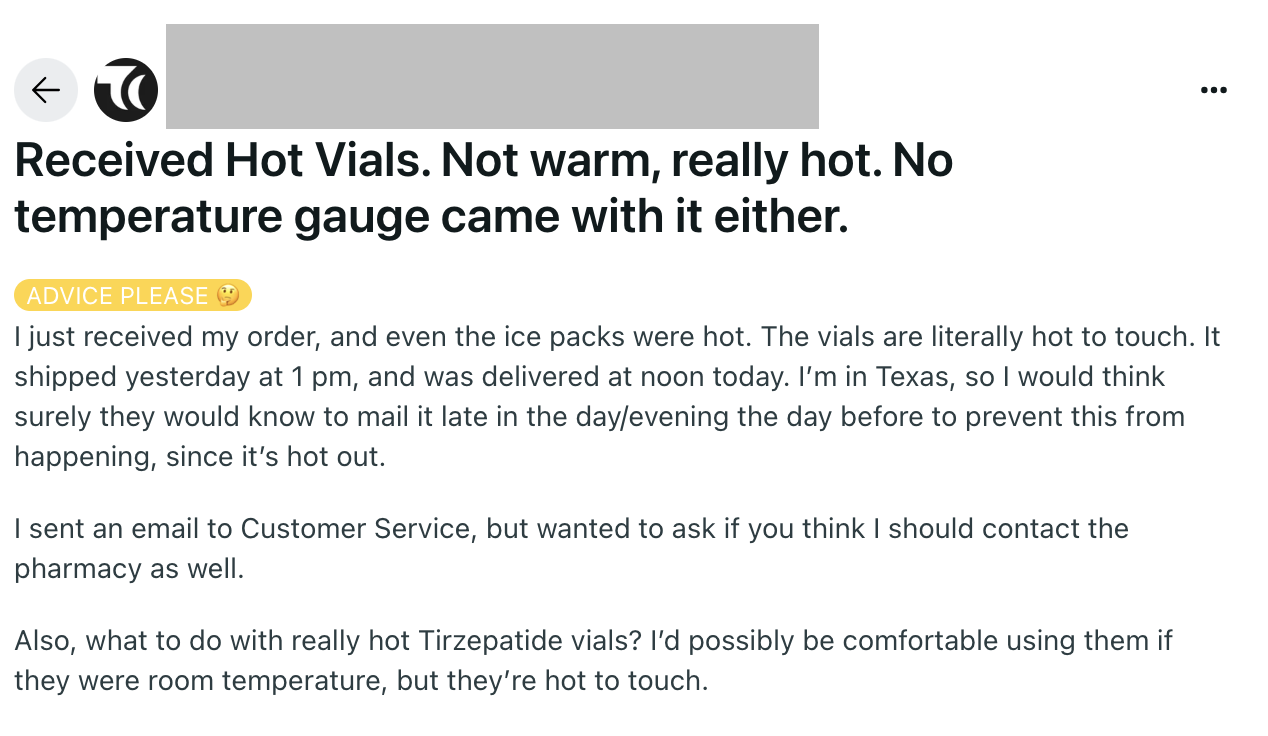Open the community avatar with T logo
Viewport: 1268px width, 736px height.
coord(126,90)
